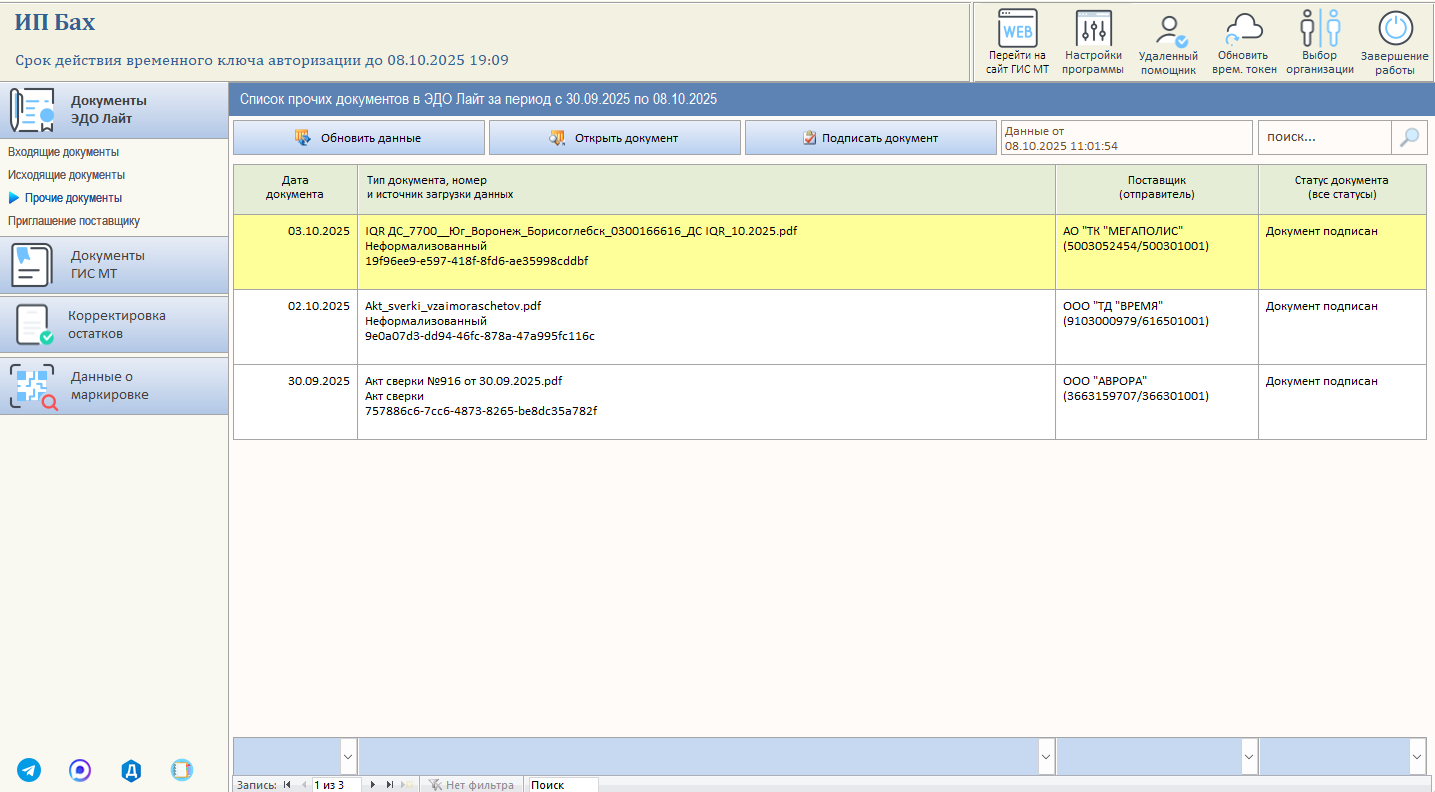Open the Telegram link icon
Screen dimensions: 1435x792
29,770
